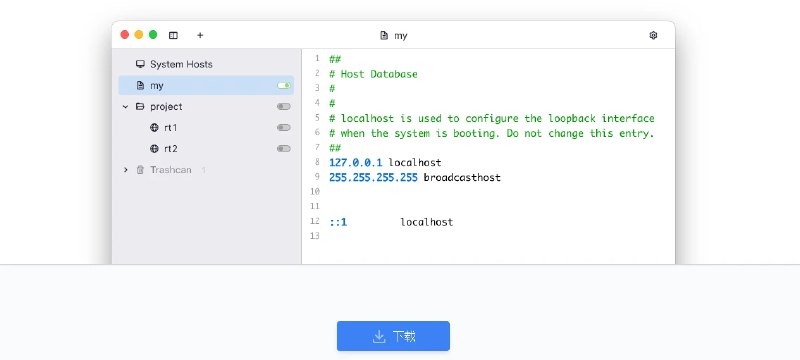Viewport: 800px width, 360px height.
Task: Click line number 13 in the gutter
Action: (315, 236)
